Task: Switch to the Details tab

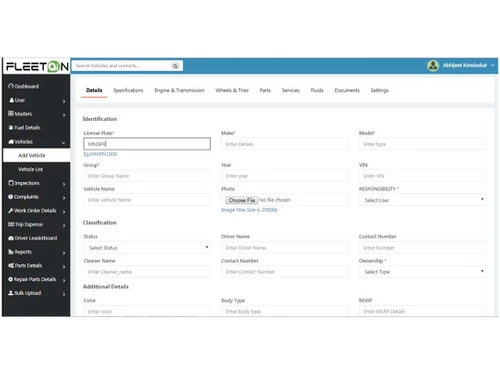Action: point(94,90)
